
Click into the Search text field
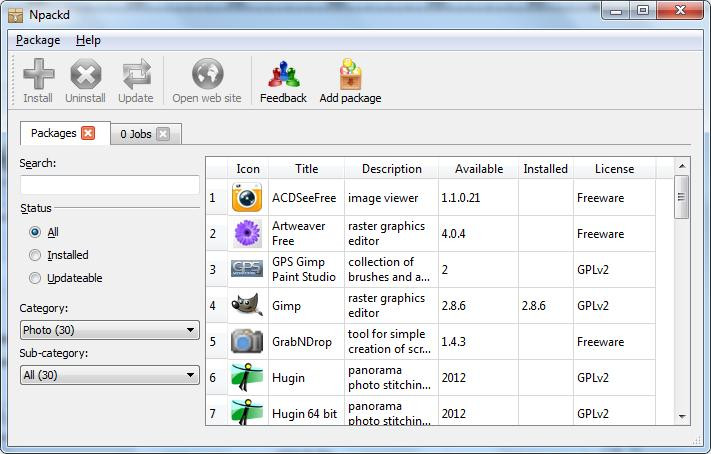point(110,185)
